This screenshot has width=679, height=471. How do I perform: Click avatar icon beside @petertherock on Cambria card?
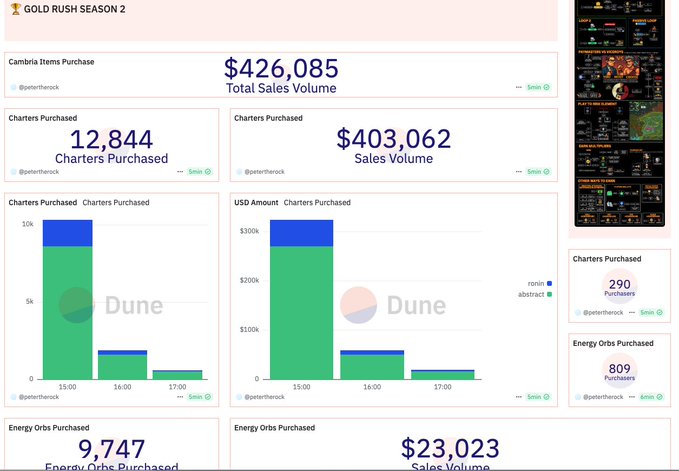point(13,87)
